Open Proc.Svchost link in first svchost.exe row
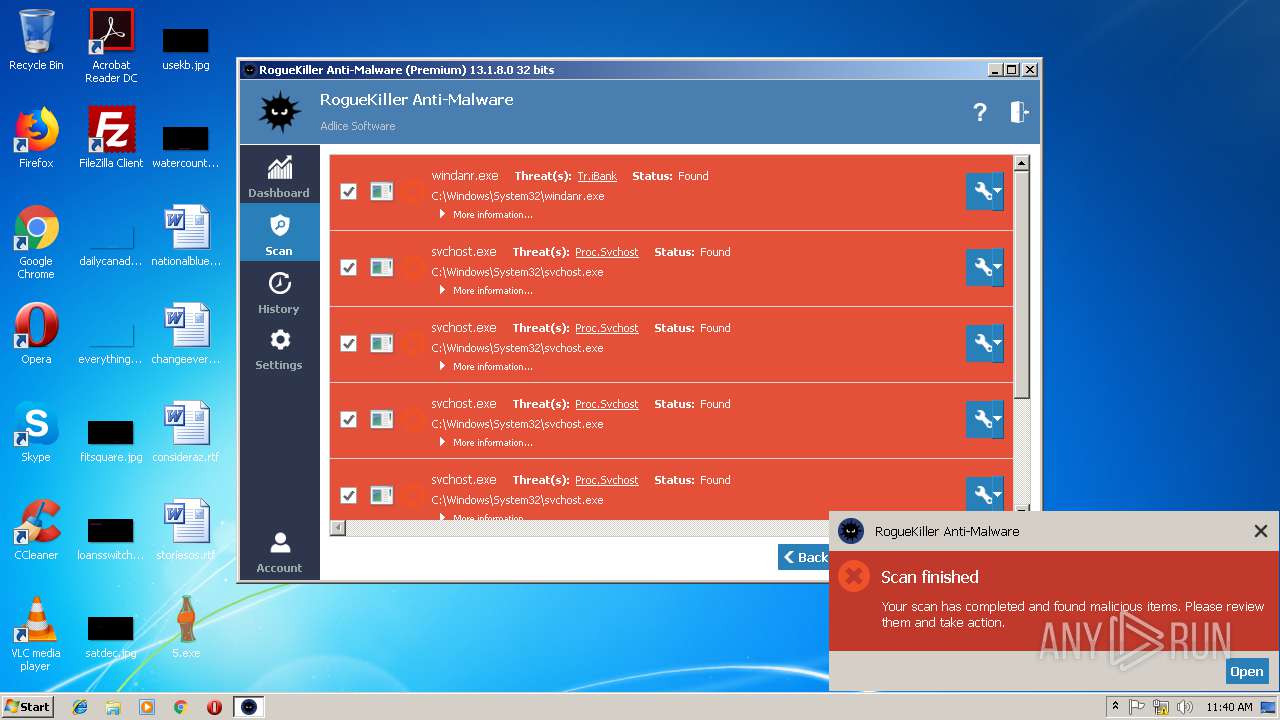The width and height of the screenshot is (1280, 720). coord(606,252)
